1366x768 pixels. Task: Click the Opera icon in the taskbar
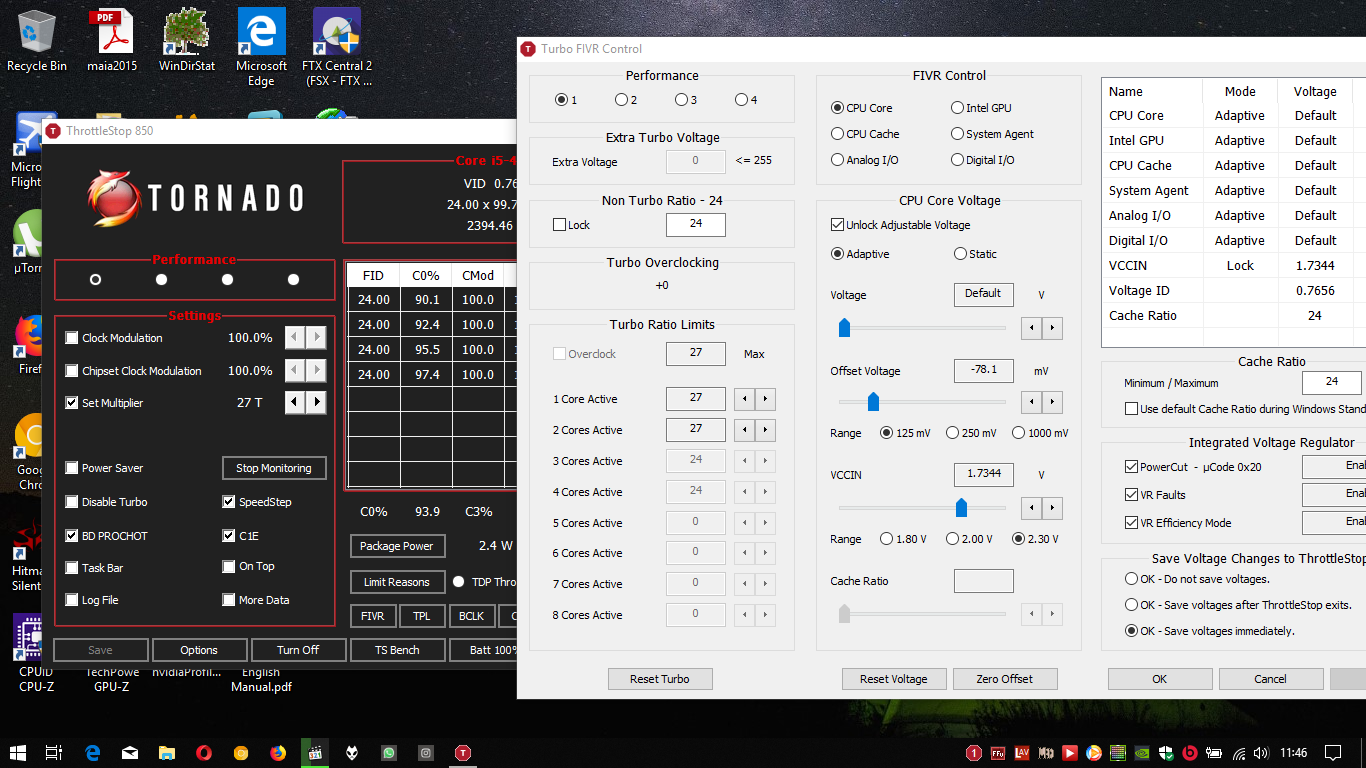204,752
